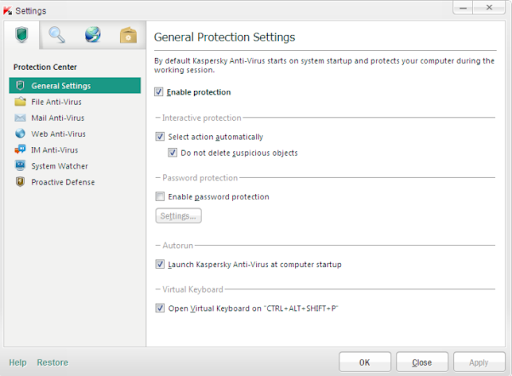512x376 pixels.
Task: Click the password Settings... button
Action: click(x=178, y=216)
